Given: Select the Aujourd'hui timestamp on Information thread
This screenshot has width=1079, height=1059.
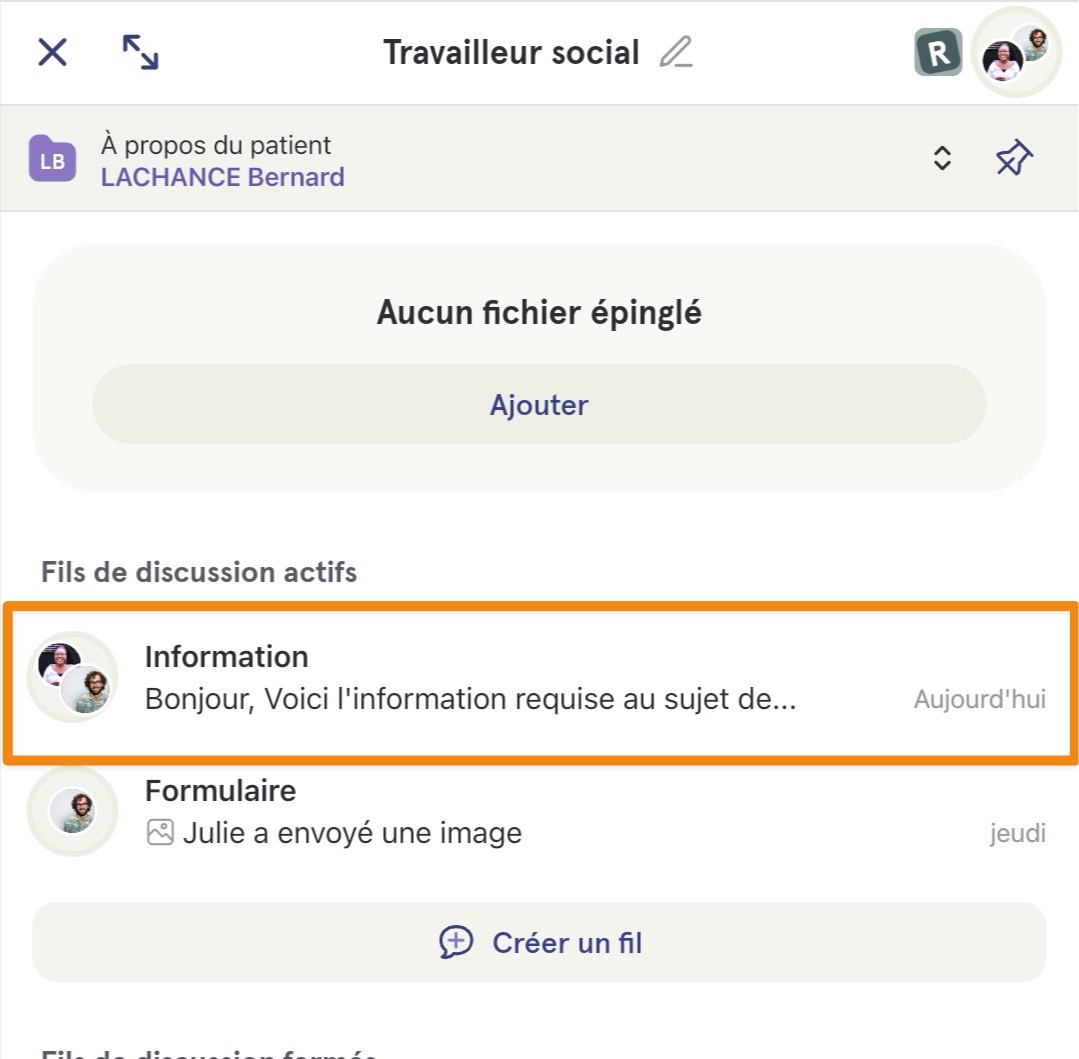Looking at the screenshot, I should [979, 699].
